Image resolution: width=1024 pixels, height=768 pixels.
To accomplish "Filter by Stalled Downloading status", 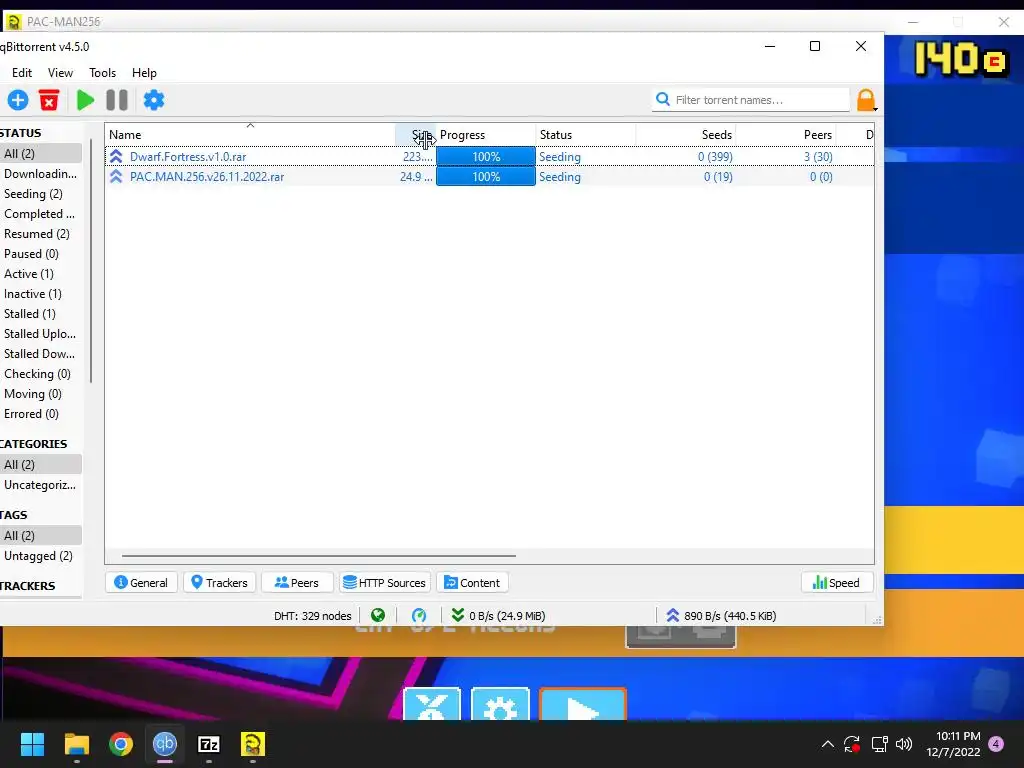I will (40, 353).
